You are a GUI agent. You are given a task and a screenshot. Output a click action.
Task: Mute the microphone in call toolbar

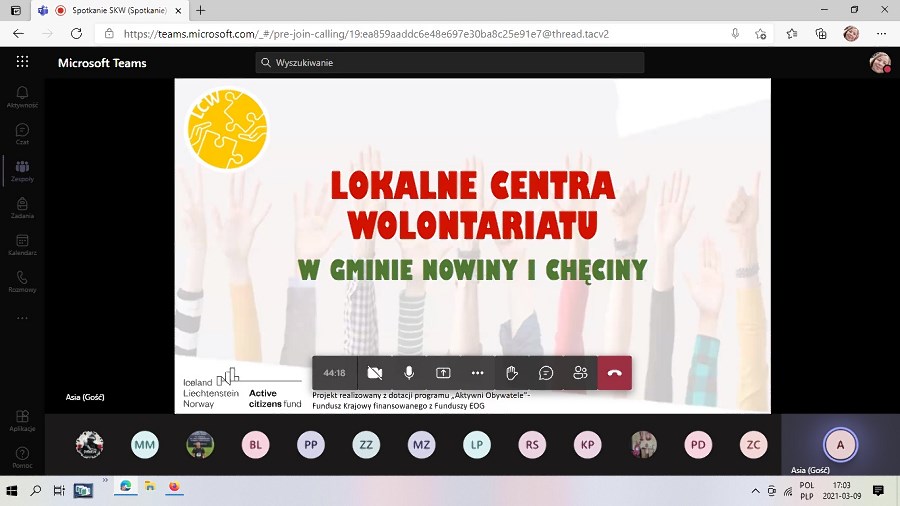[x=409, y=373]
